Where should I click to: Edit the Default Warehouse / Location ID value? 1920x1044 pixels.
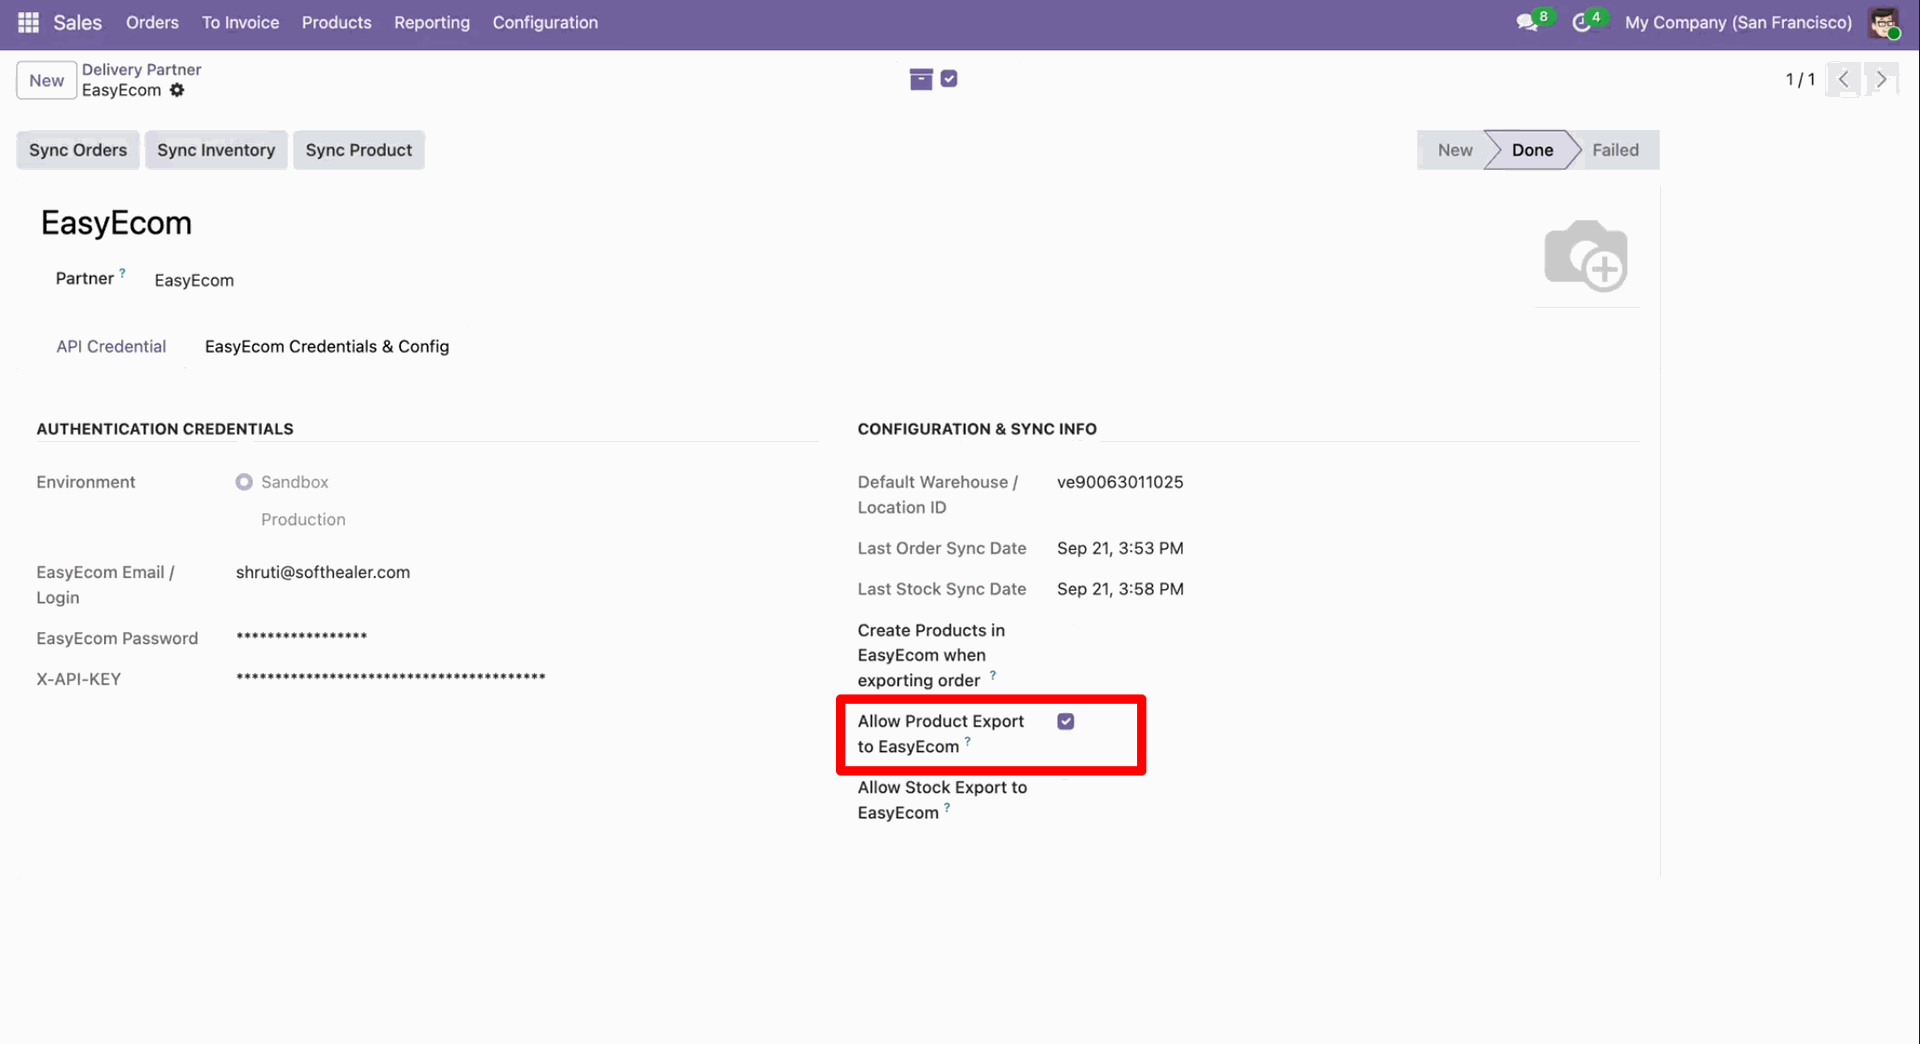click(x=1120, y=482)
